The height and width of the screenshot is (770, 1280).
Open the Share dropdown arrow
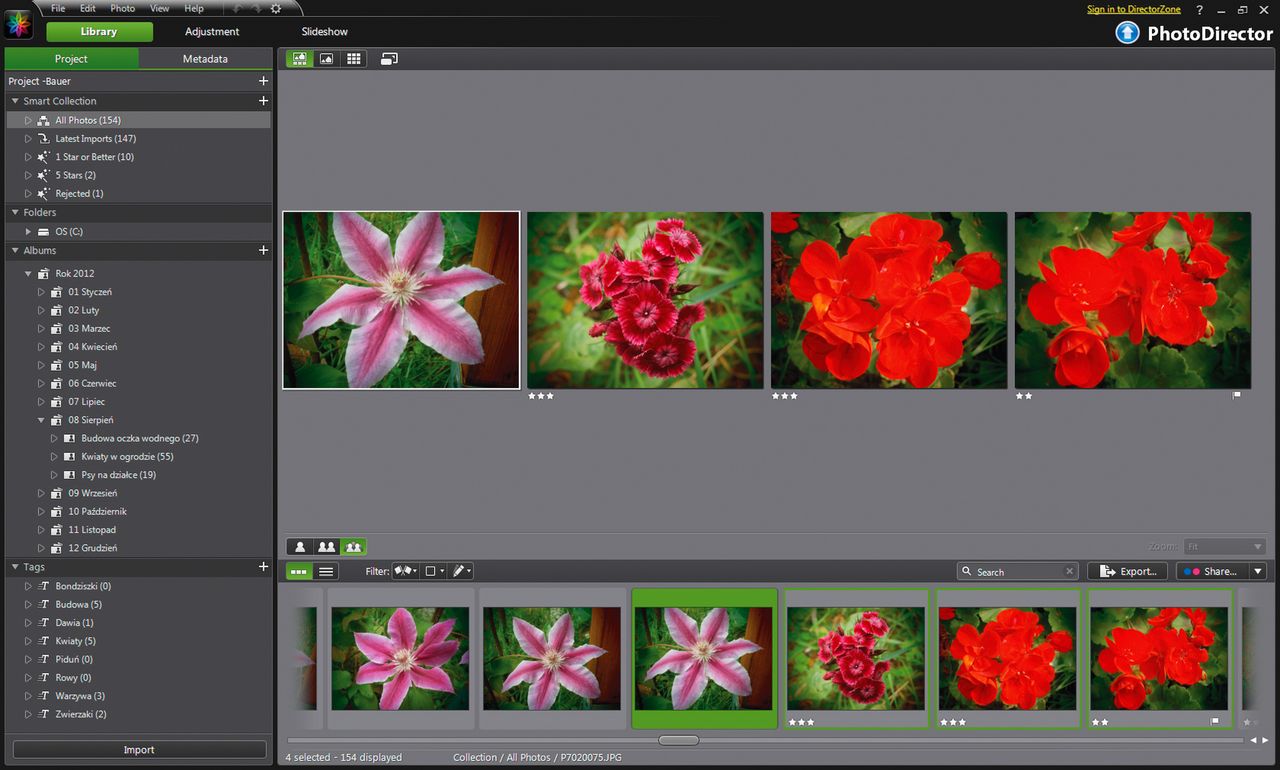click(x=1258, y=571)
